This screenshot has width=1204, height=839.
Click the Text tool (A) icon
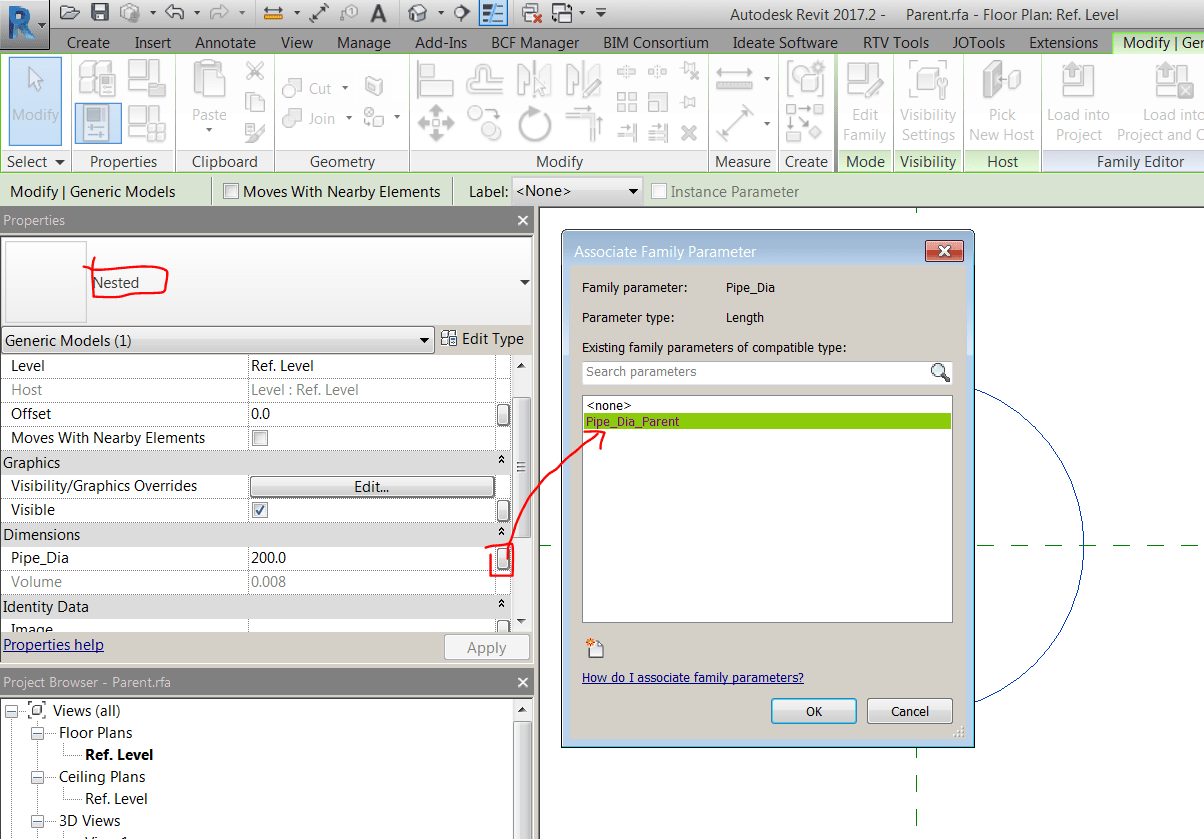click(x=378, y=13)
